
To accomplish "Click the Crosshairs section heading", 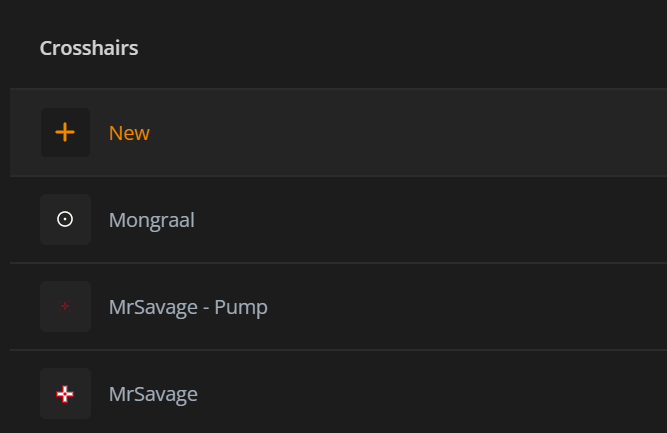I will 89,48.
